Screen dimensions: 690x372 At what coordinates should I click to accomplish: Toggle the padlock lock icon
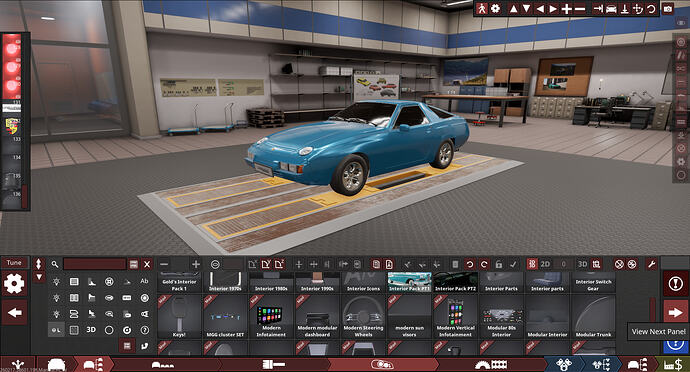tap(499, 264)
